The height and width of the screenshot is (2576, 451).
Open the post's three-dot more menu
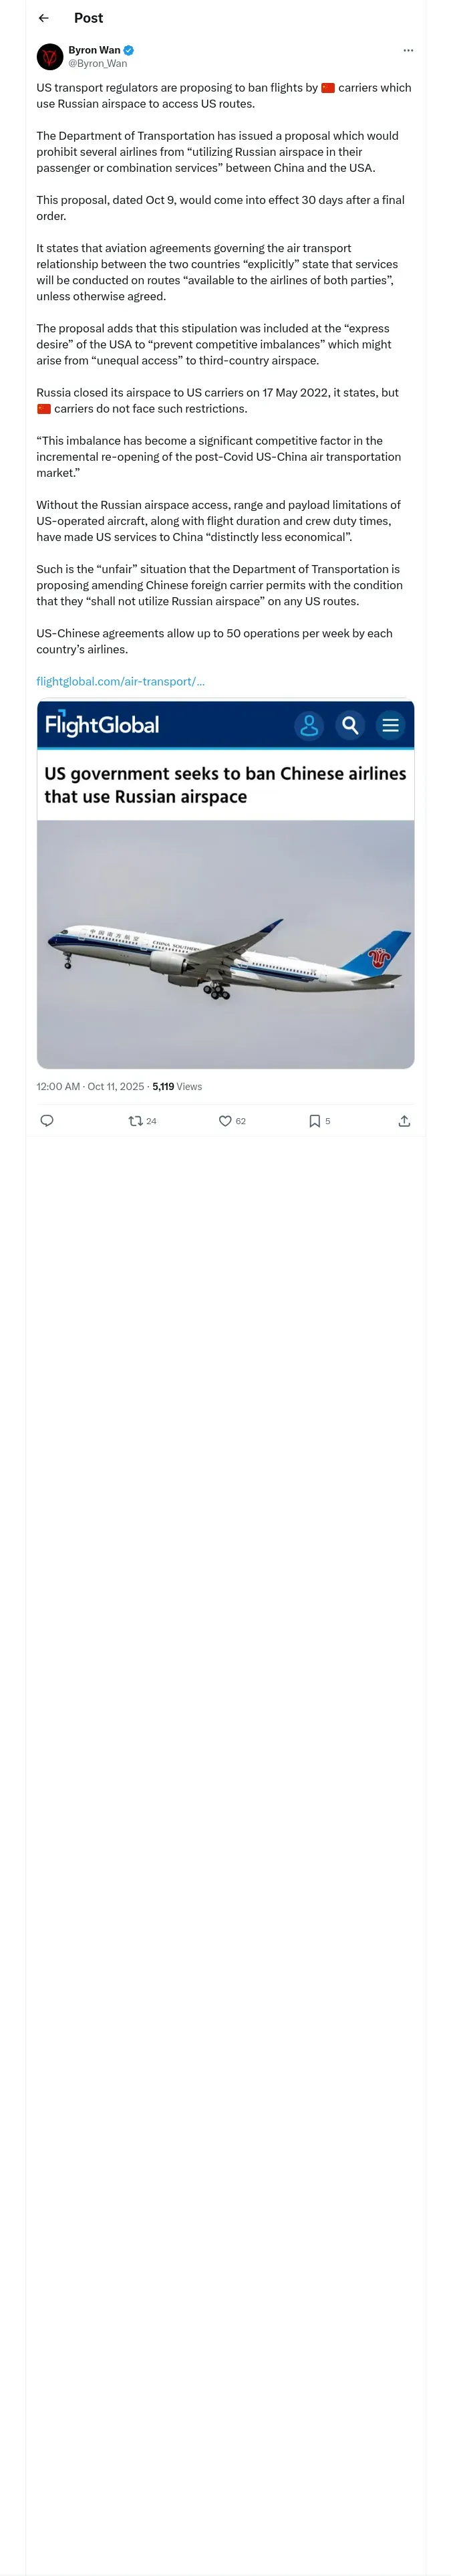(407, 50)
